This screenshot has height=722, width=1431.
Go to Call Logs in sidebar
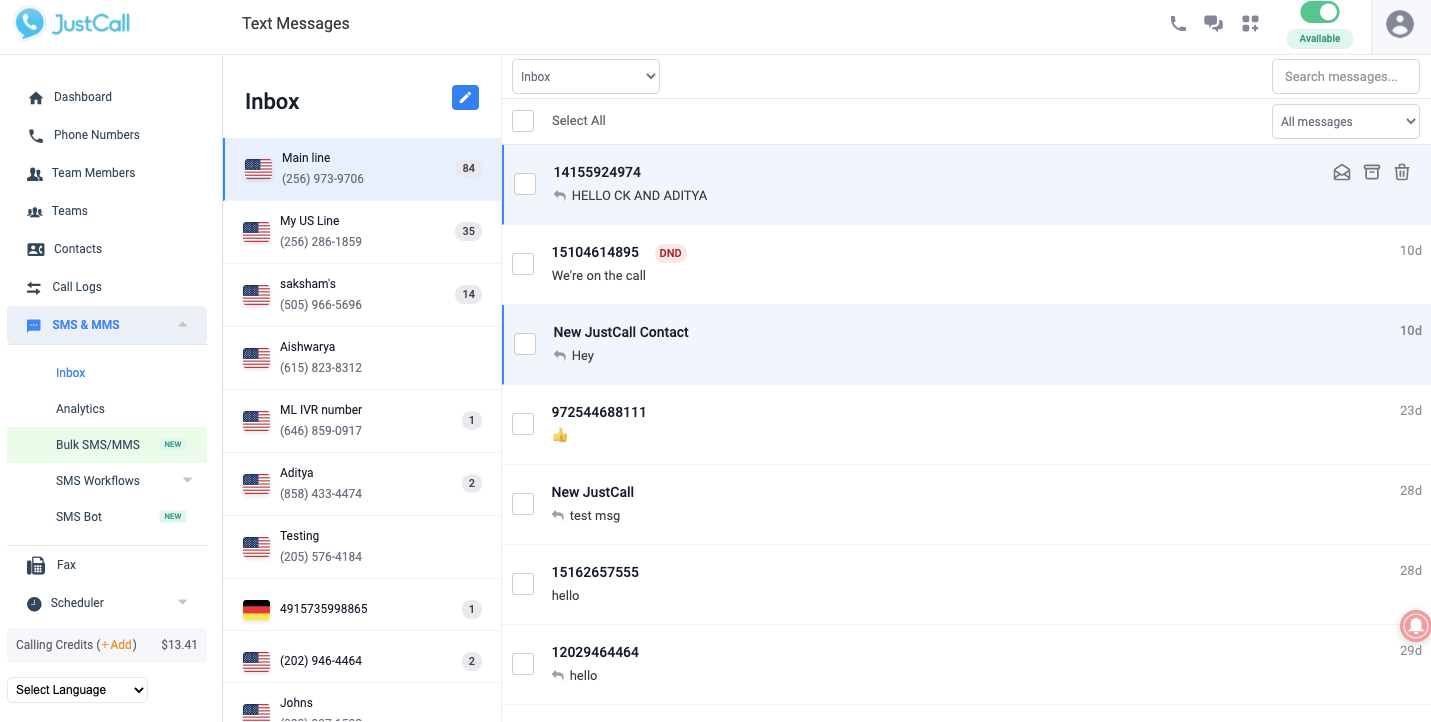coord(77,287)
